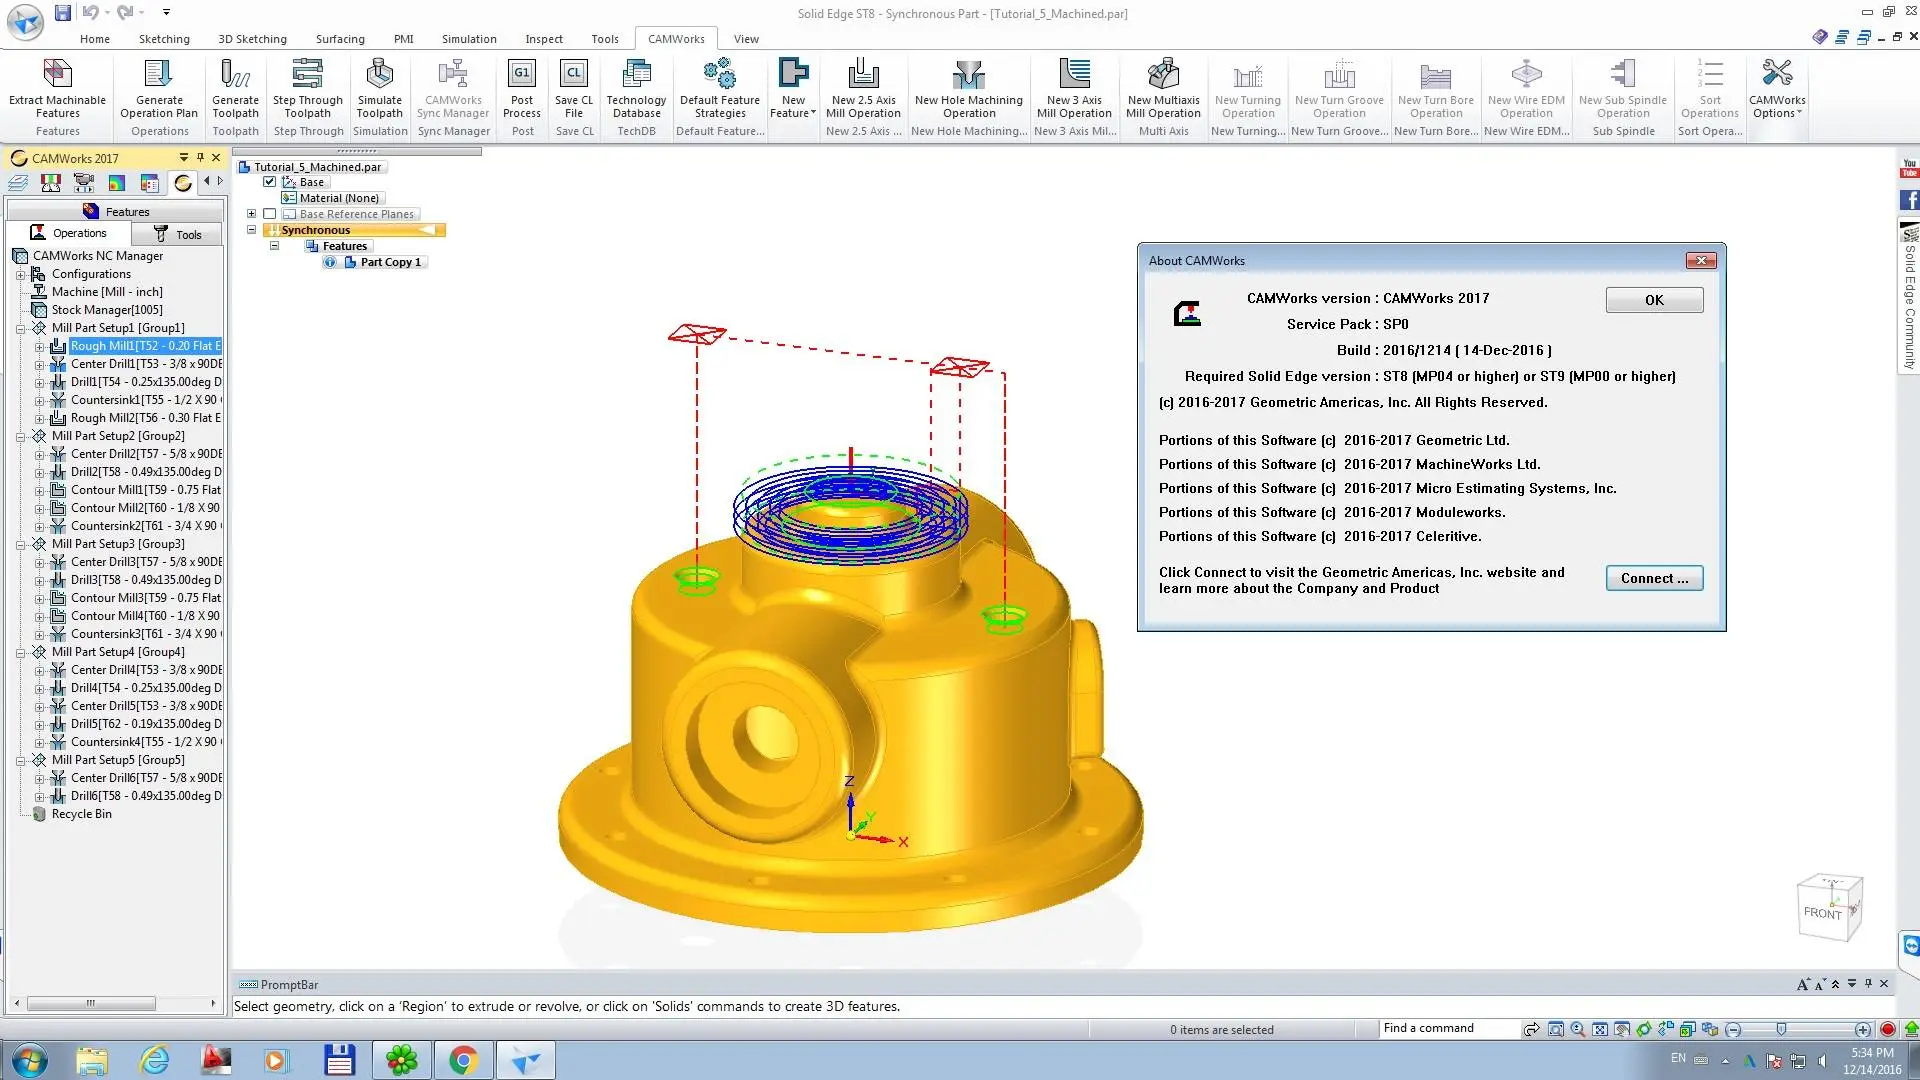Check the Base Reference Planes checkbox

(x=269, y=214)
